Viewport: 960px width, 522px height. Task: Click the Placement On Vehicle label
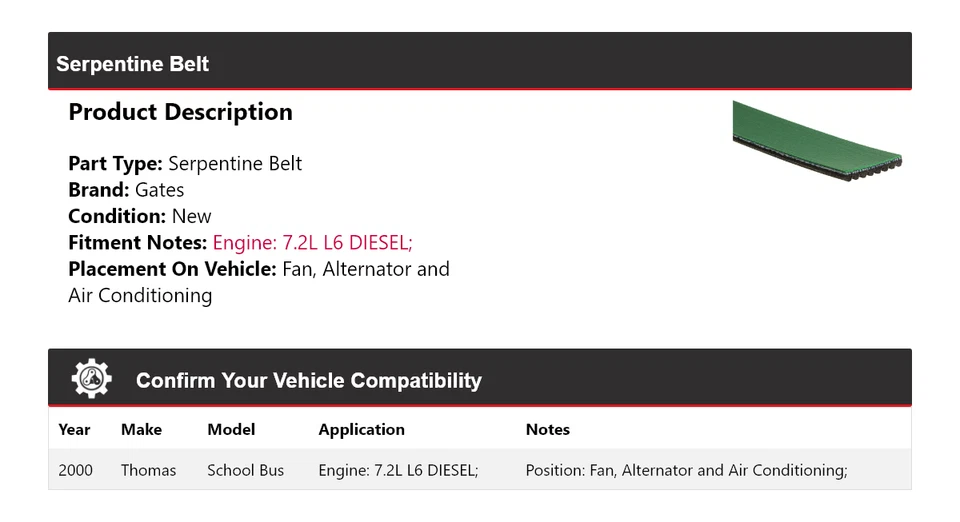172,269
